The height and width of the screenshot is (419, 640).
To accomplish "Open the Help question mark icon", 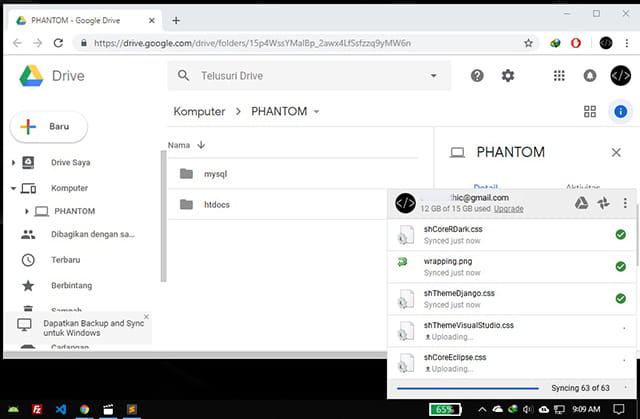I will click(x=477, y=76).
